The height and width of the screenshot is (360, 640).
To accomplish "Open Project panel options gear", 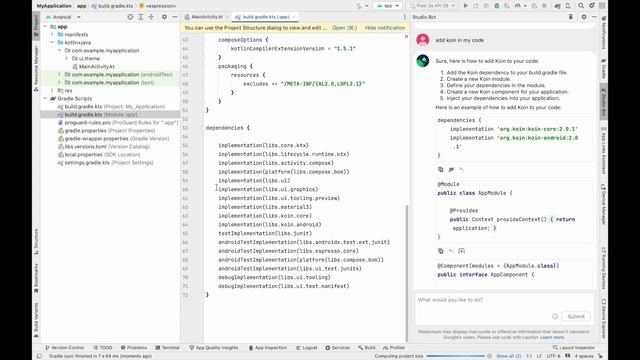I will point(164,17).
